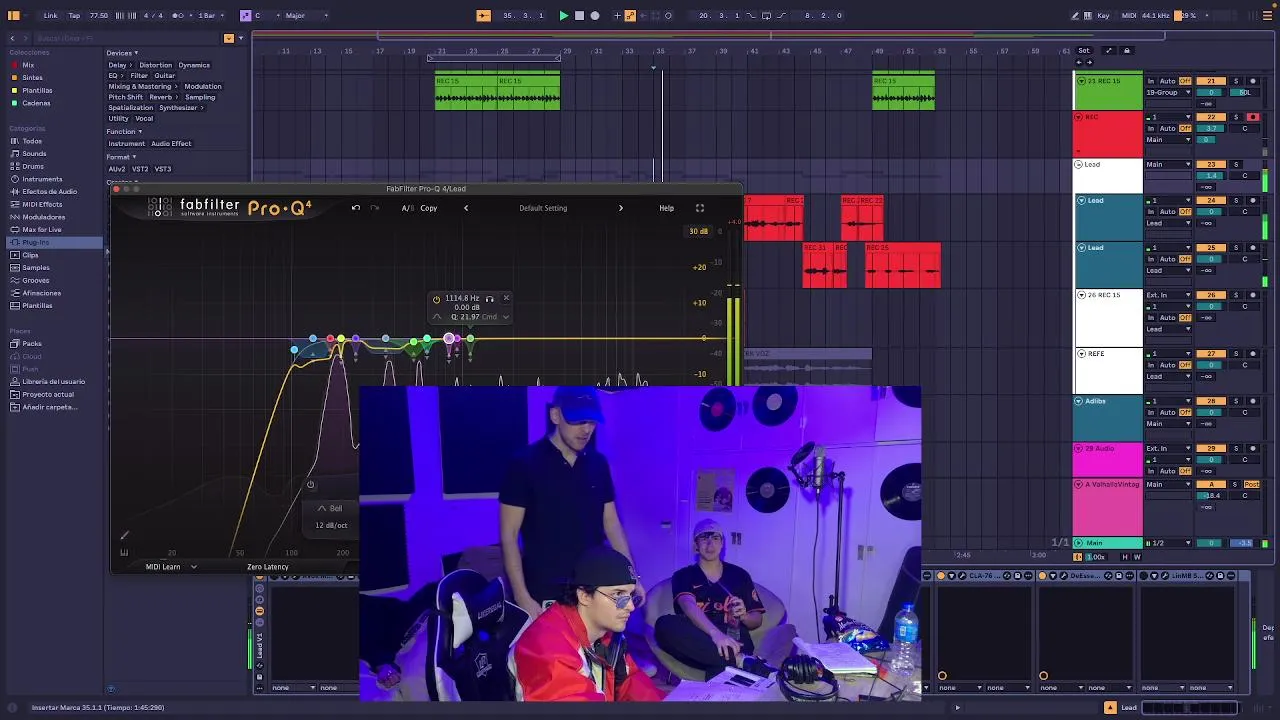Viewport: 1280px width, 720px height.
Task: Toggle the scale mode icon beside C
Action: click(x=245, y=15)
